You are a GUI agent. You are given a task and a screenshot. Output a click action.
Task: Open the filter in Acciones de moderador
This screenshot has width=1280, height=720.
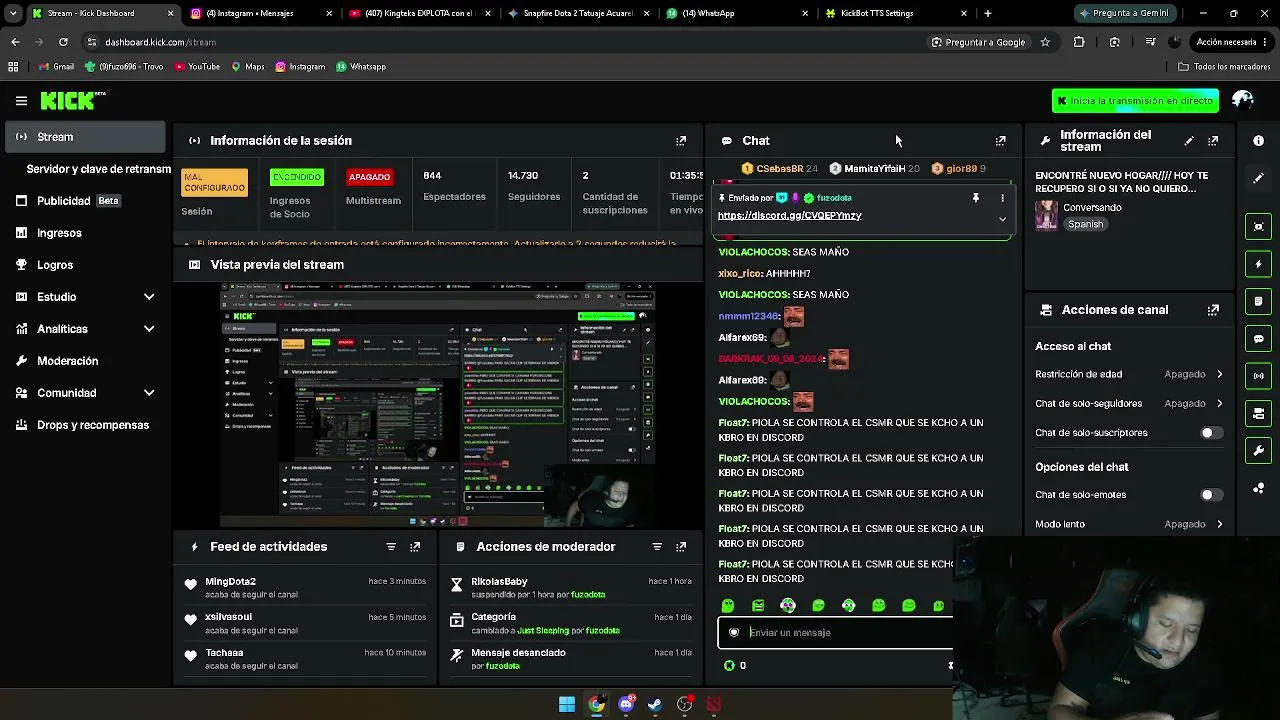pyautogui.click(x=657, y=547)
